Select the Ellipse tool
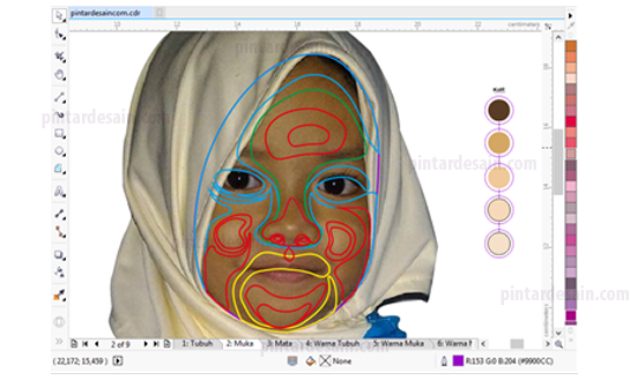This screenshot has width=630, height=380. click(x=60, y=151)
